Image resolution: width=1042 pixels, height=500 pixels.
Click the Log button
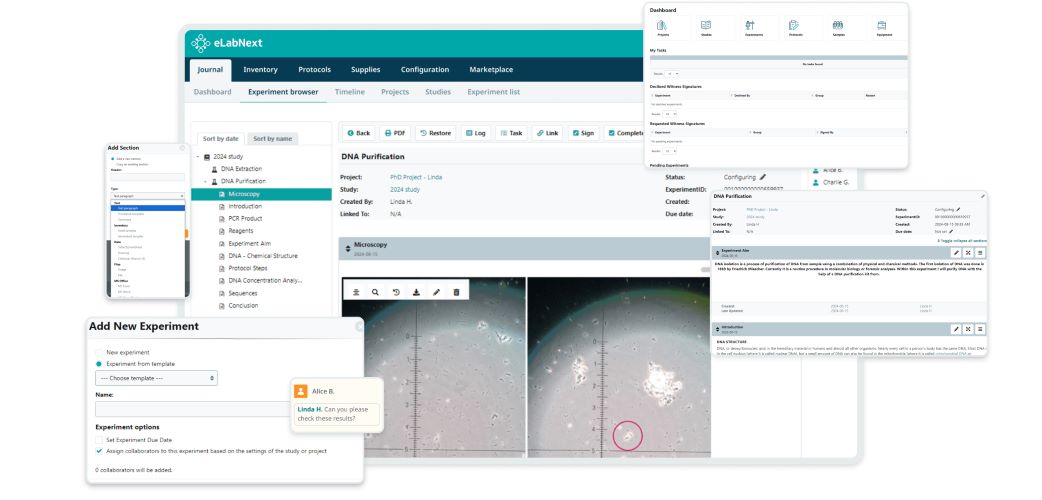475,133
